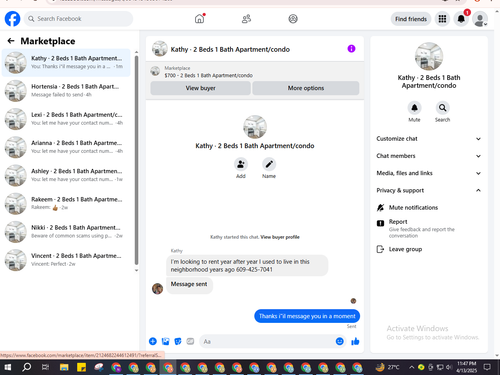The image size is (500, 375).
Task: Open the plus more actions icon
Action: coord(153,341)
